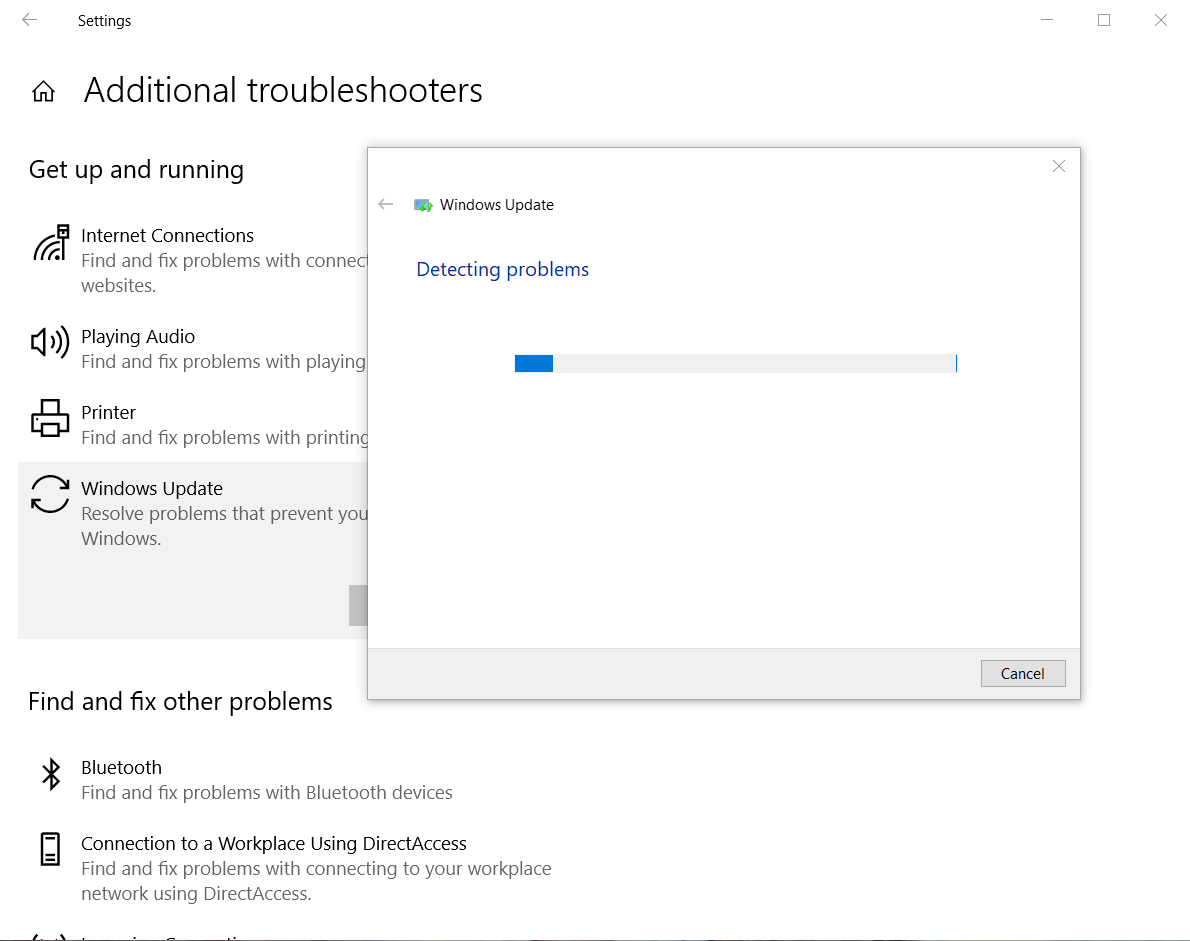Select the Windows Update troubleshooter entry
This screenshot has height=941, width=1190.
coord(193,550)
